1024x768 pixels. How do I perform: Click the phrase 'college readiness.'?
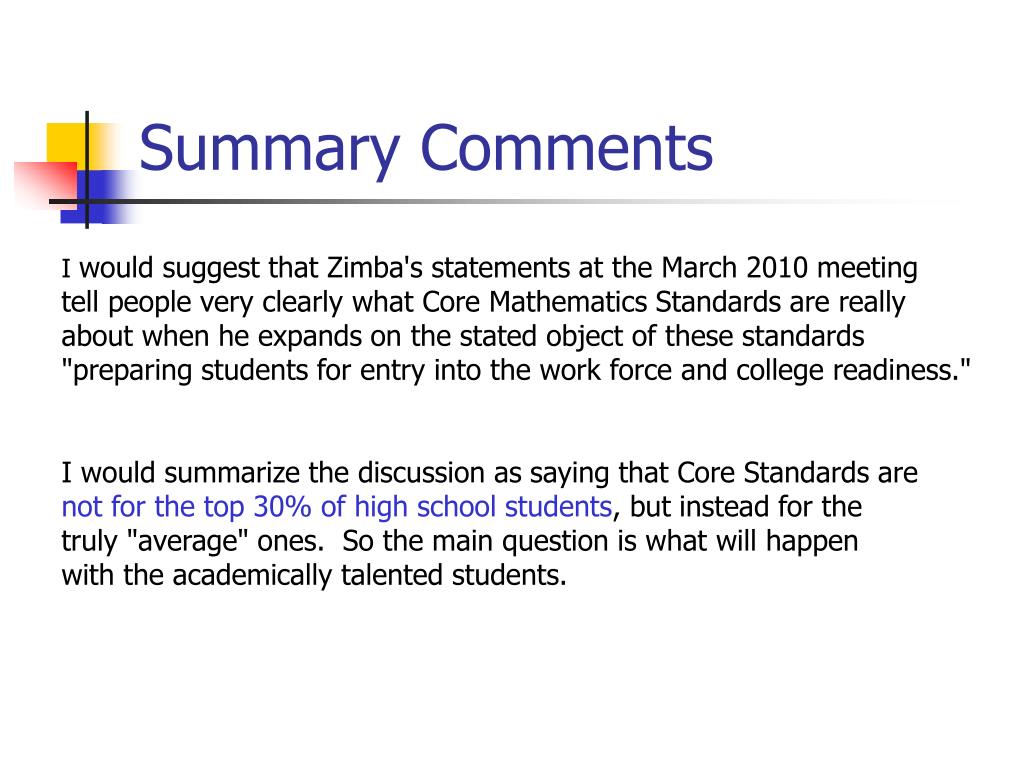pos(853,370)
